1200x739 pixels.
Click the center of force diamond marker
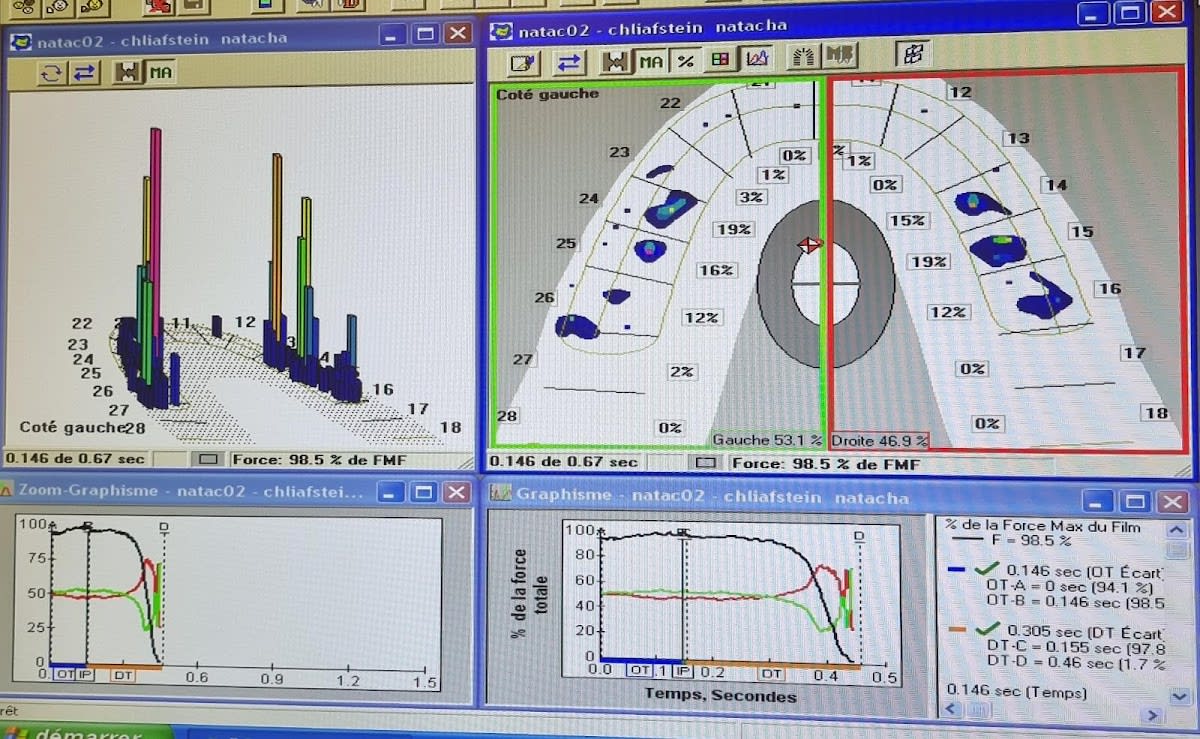(x=809, y=245)
